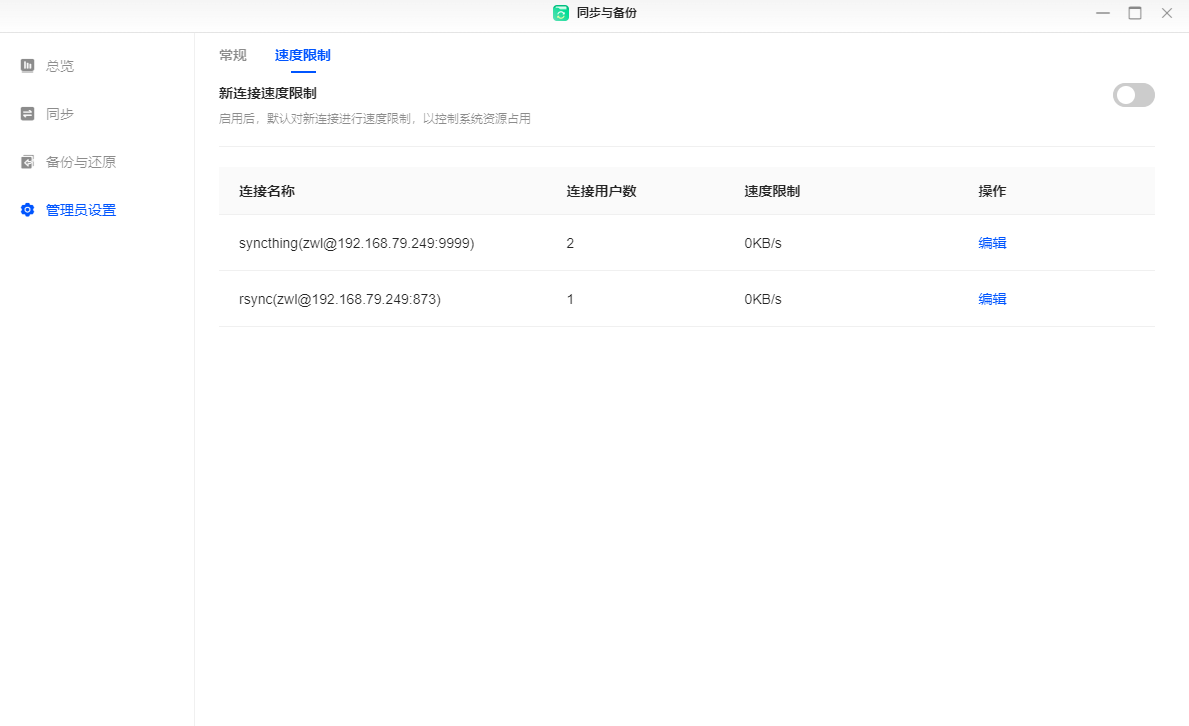Click the 管理员设置 gear icon
This screenshot has height=726, width=1189.
27,210
